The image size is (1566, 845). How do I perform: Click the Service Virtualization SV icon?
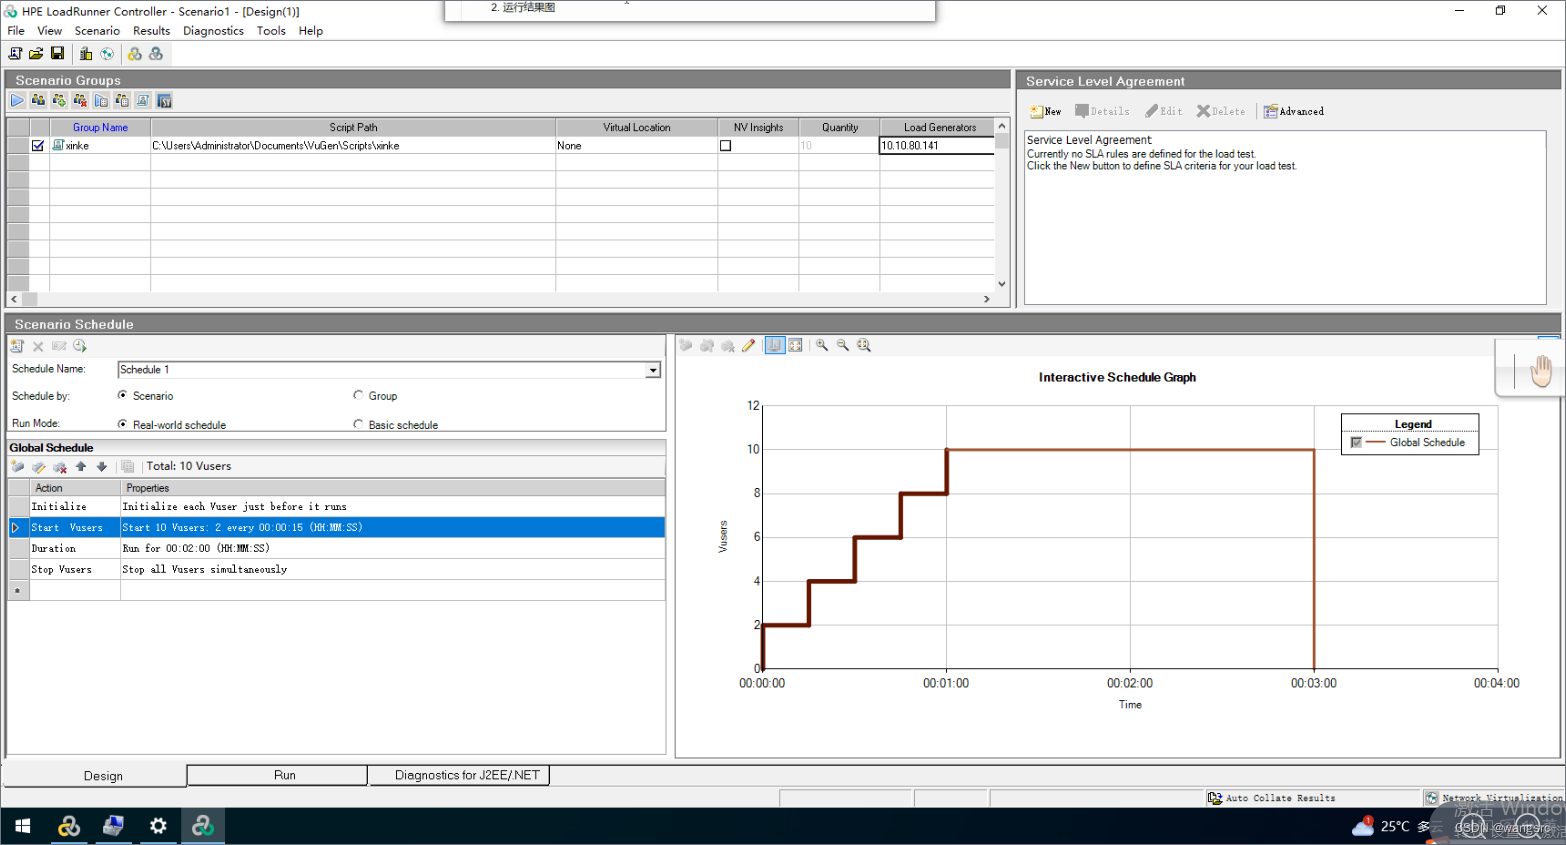coord(164,100)
